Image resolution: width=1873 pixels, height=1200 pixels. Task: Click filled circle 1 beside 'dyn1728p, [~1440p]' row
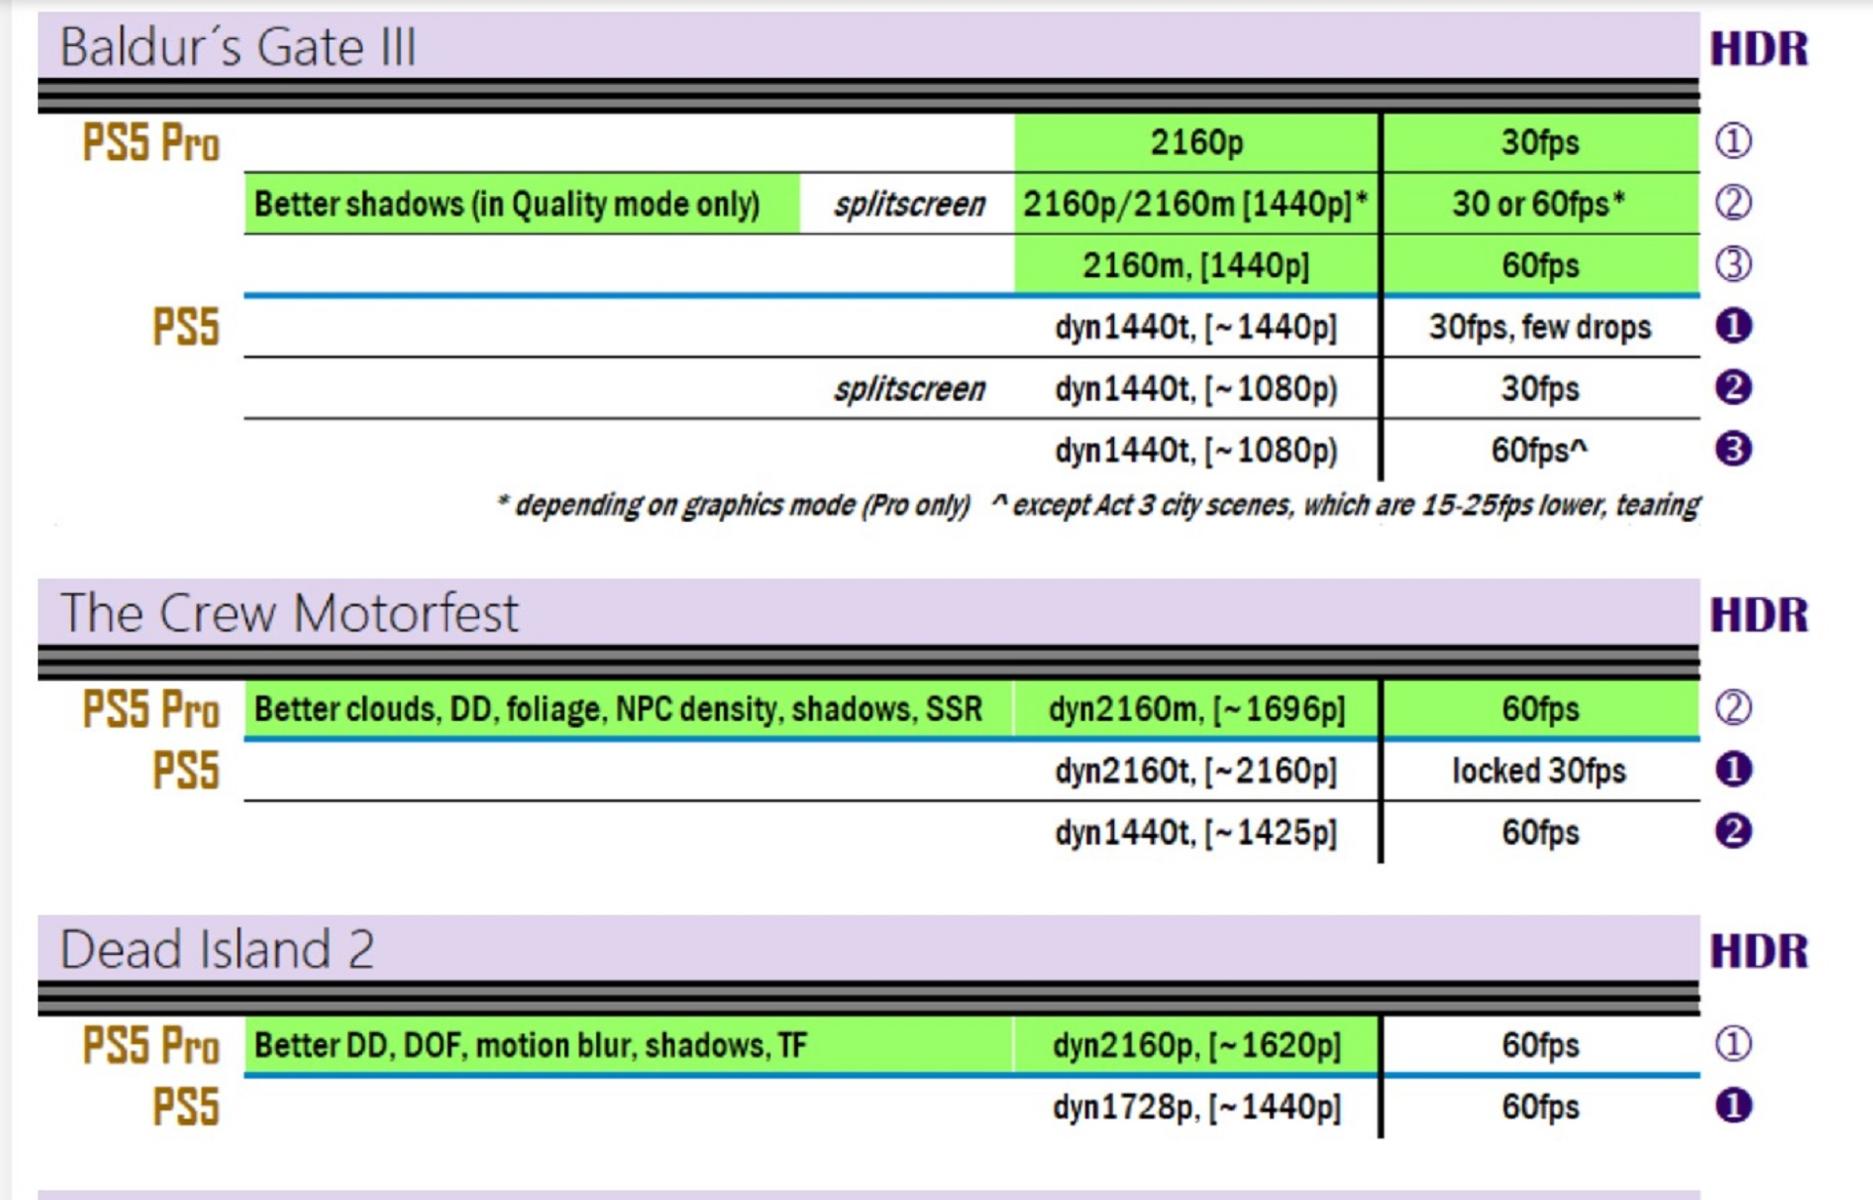tap(1733, 1107)
